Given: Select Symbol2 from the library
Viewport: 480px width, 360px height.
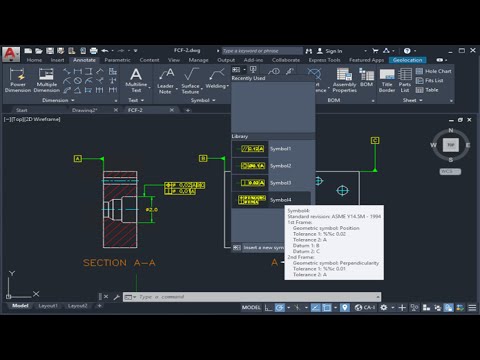Looking at the screenshot, I should (273, 166).
